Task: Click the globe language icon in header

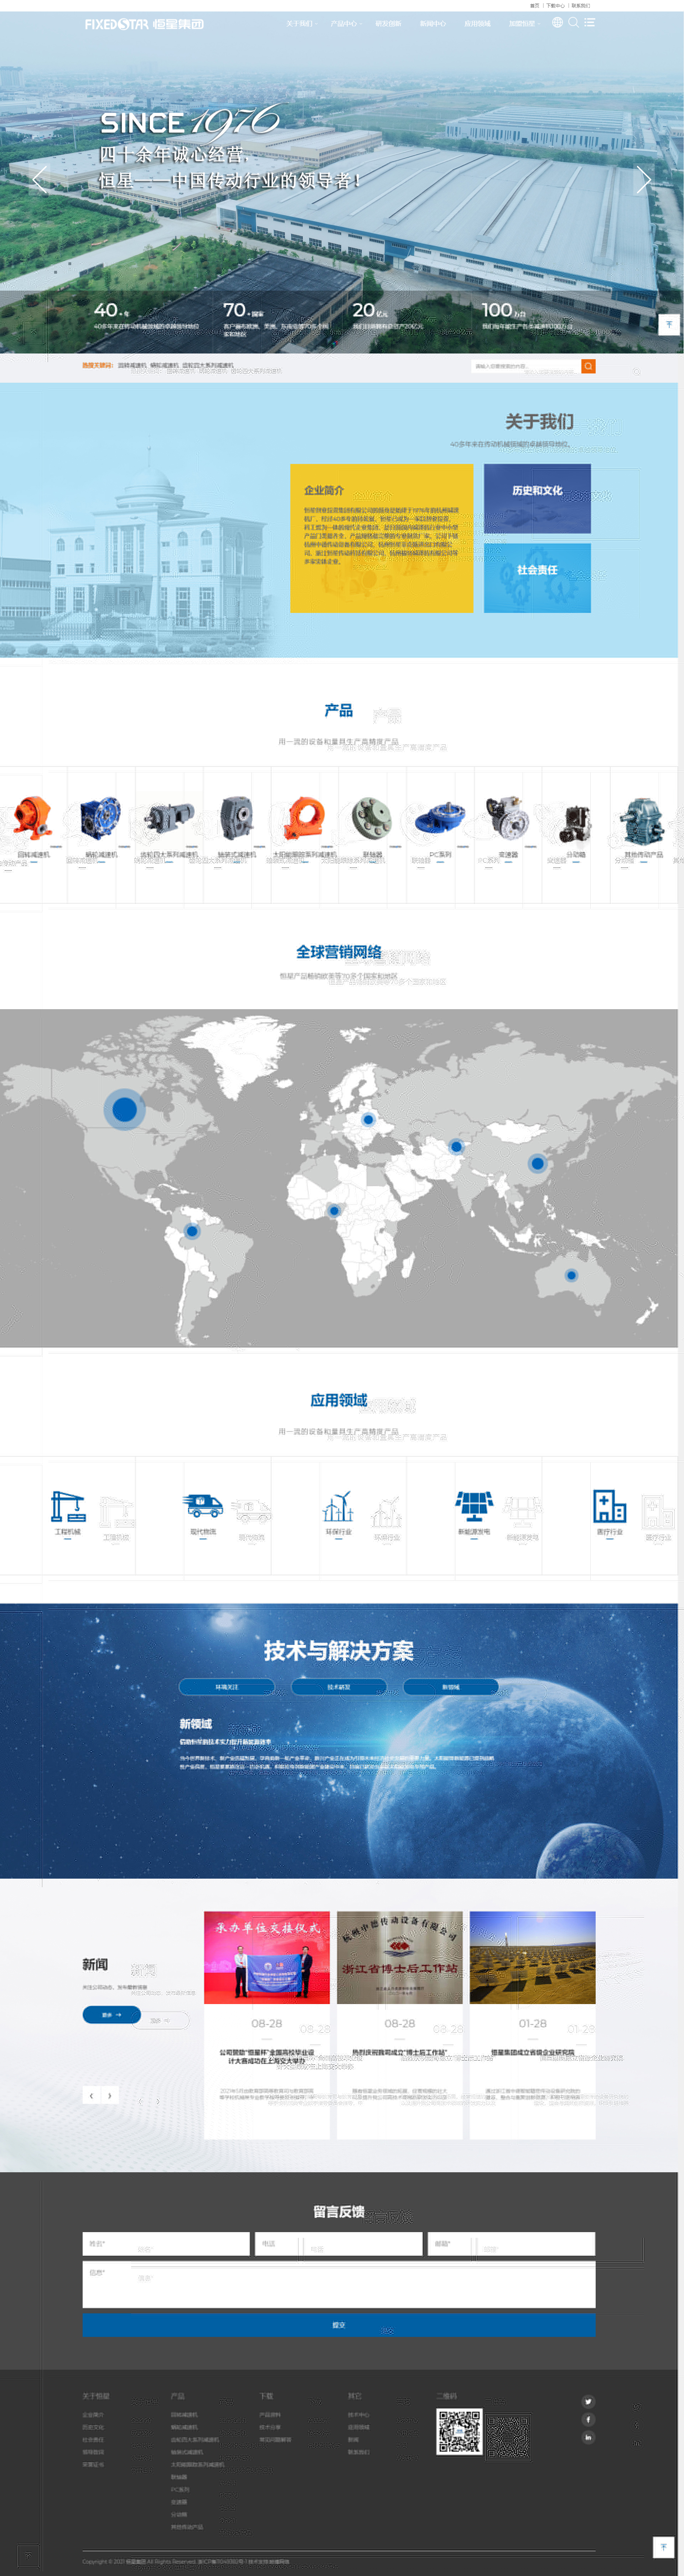Action: [557, 22]
